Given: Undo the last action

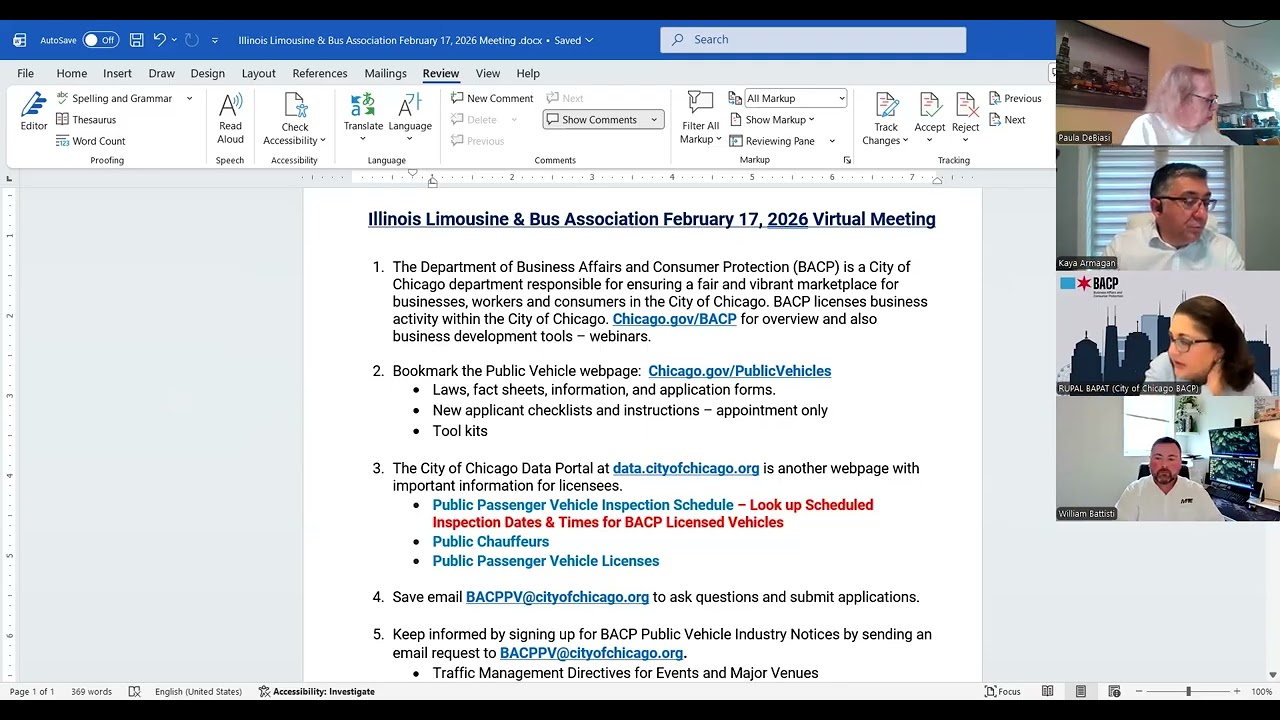Looking at the screenshot, I should (159, 40).
